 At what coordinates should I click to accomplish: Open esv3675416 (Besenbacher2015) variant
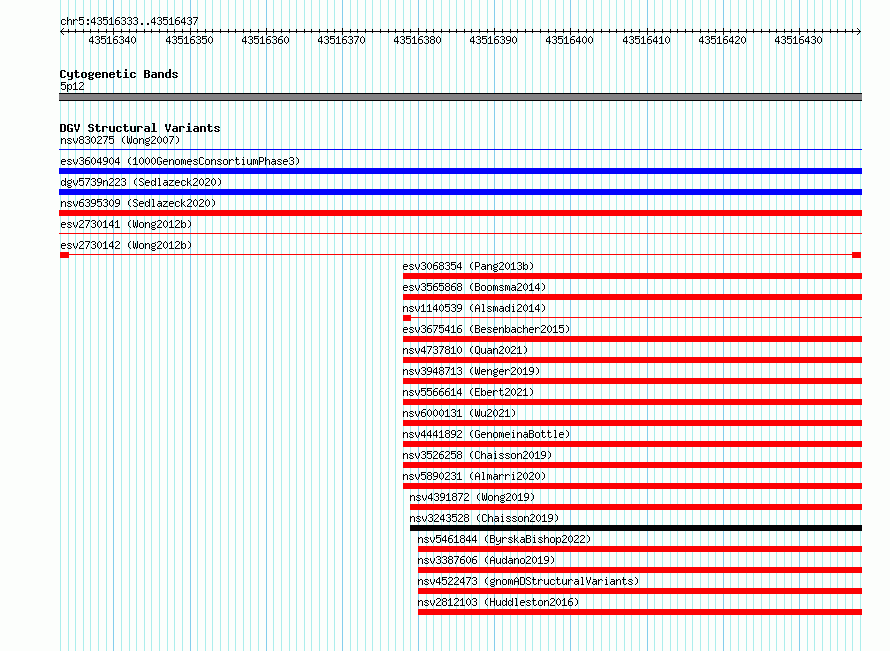pos(486,329)
